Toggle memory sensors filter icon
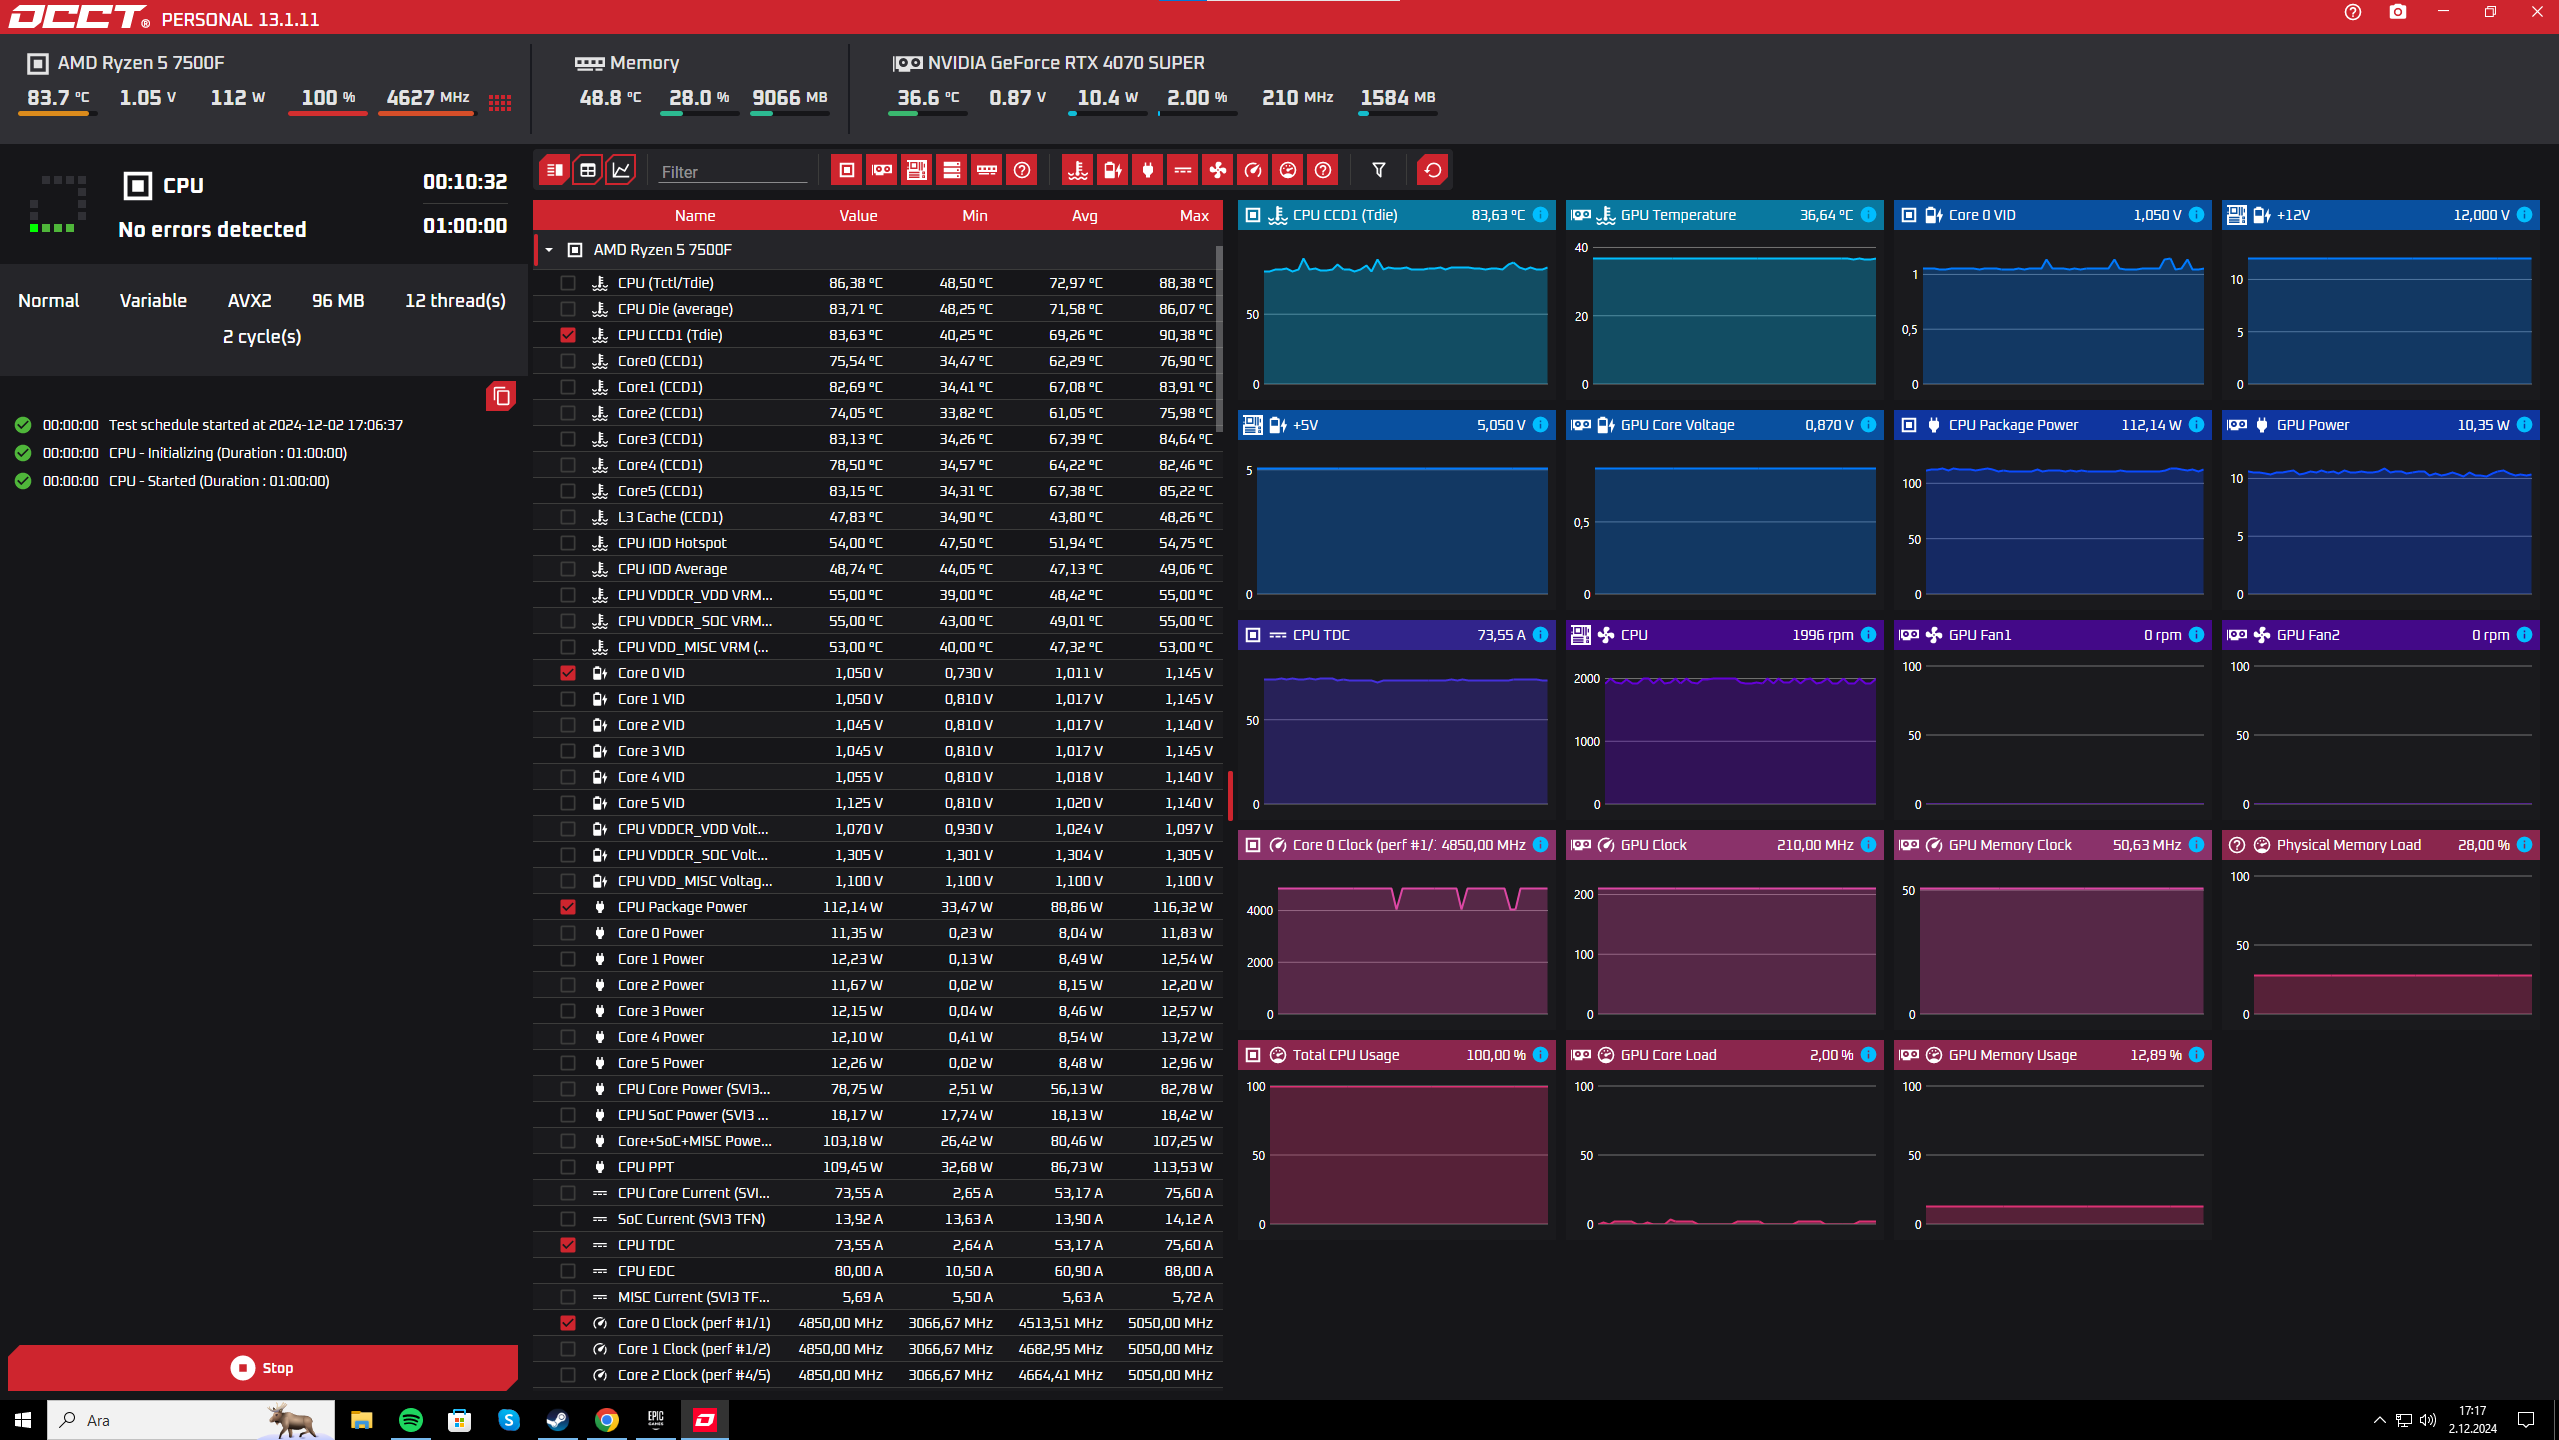2559x1440 pixels. [x=987, y=170]
